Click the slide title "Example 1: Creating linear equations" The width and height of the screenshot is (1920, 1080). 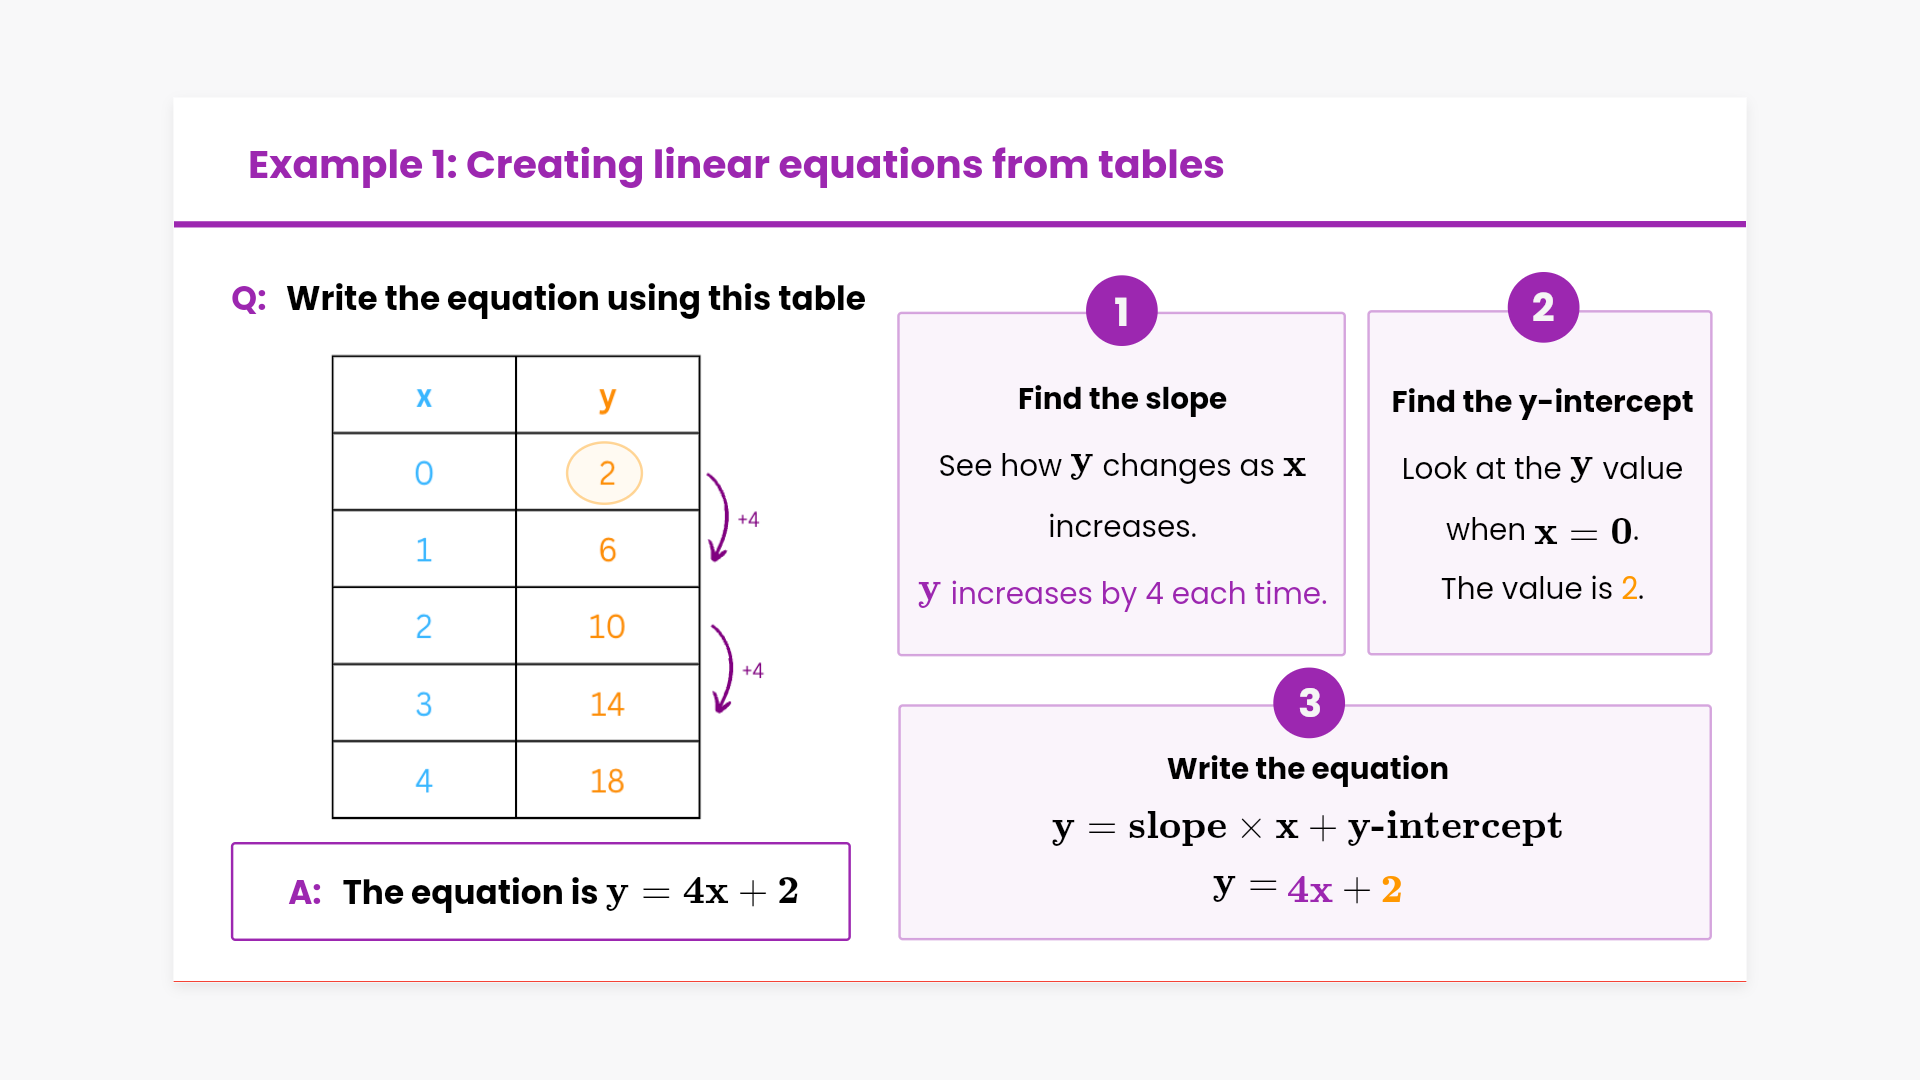[x=735, y=165]
